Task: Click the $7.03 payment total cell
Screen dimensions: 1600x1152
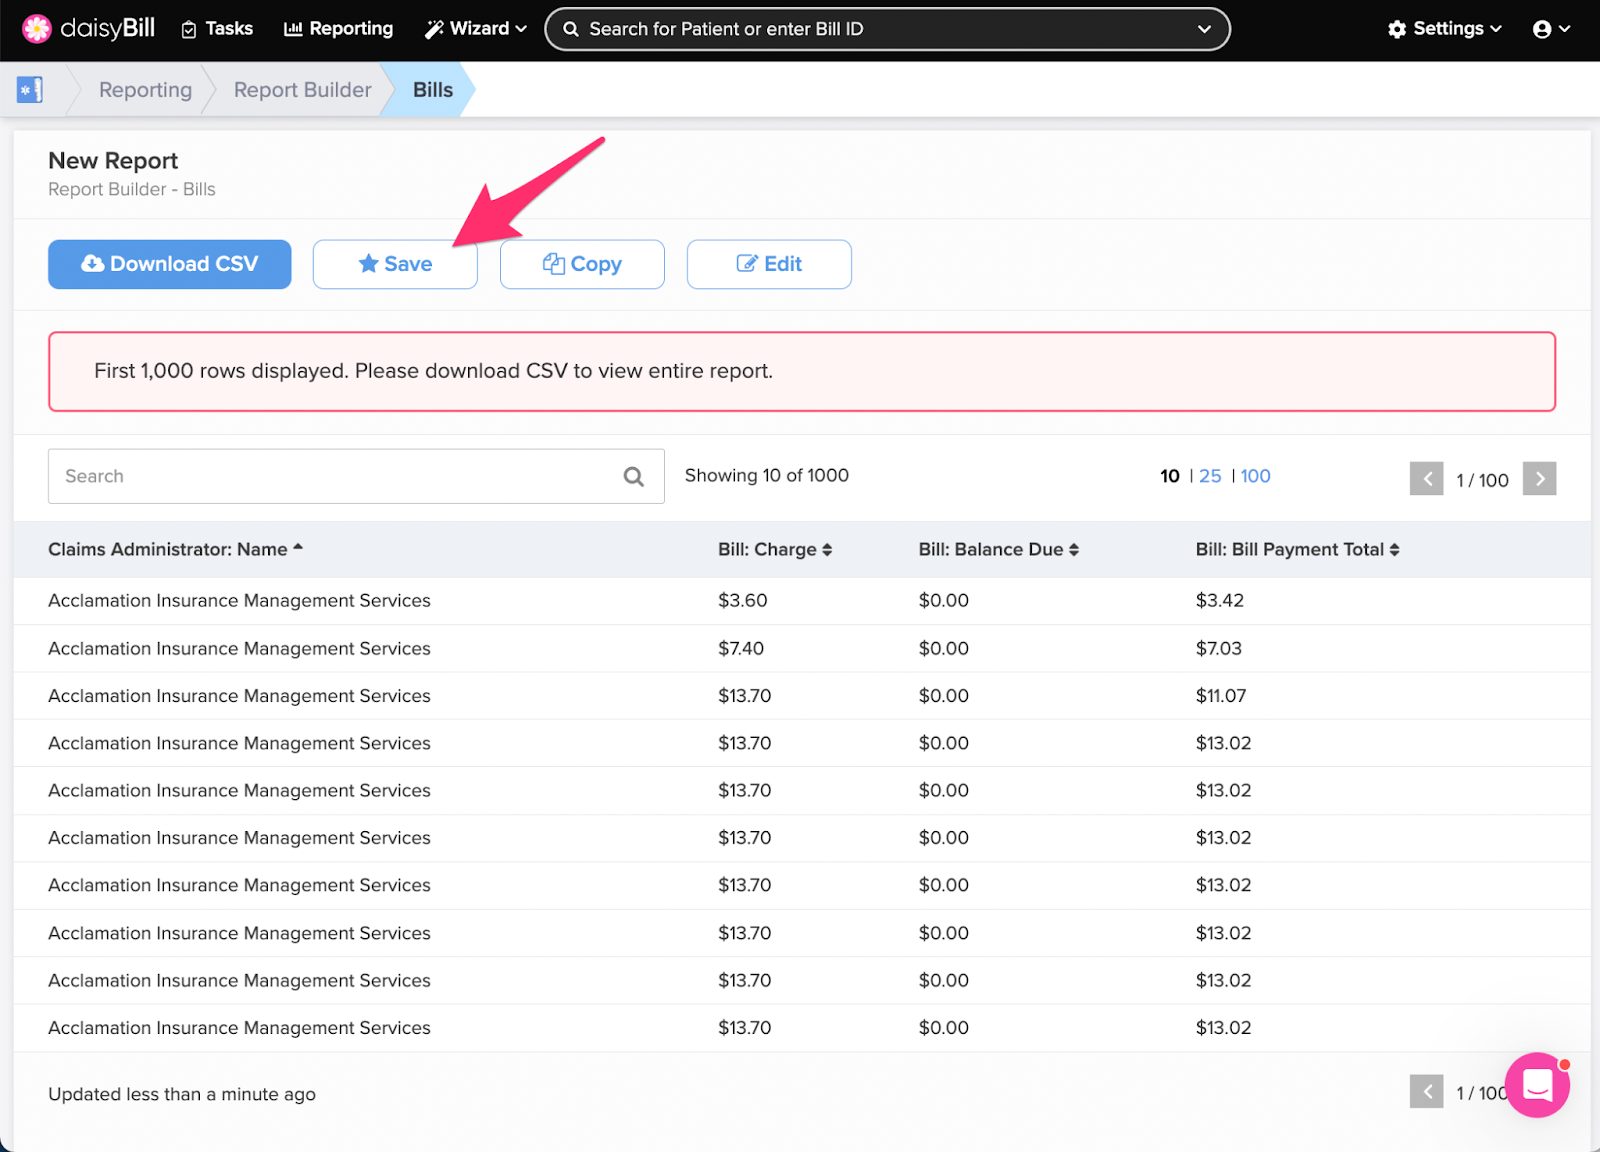Action: pyautogui.click(x=1219, y=649)
